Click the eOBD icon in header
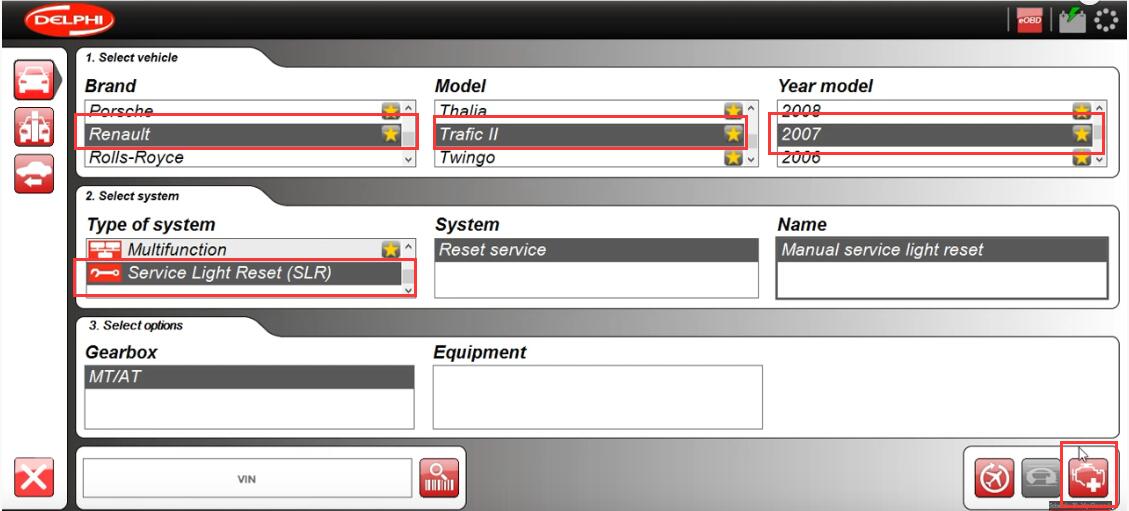 1028,20
